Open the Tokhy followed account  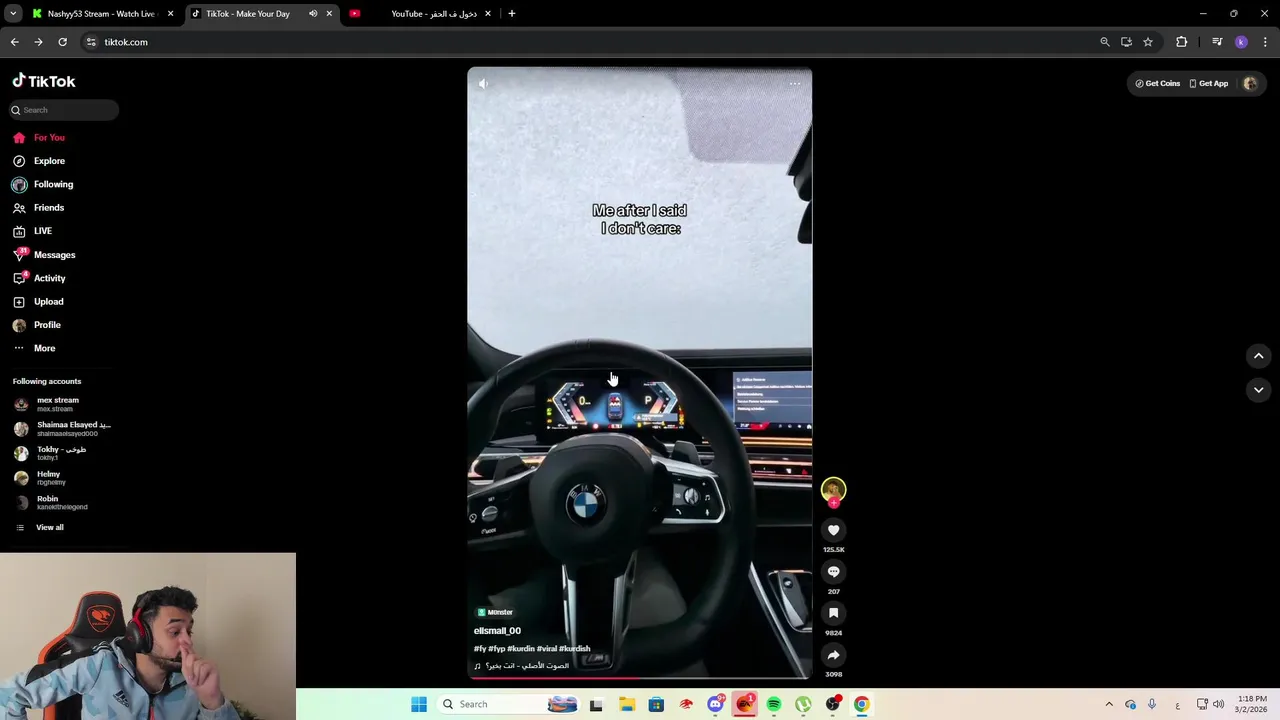pyautogui.click(x=50, y=453)
